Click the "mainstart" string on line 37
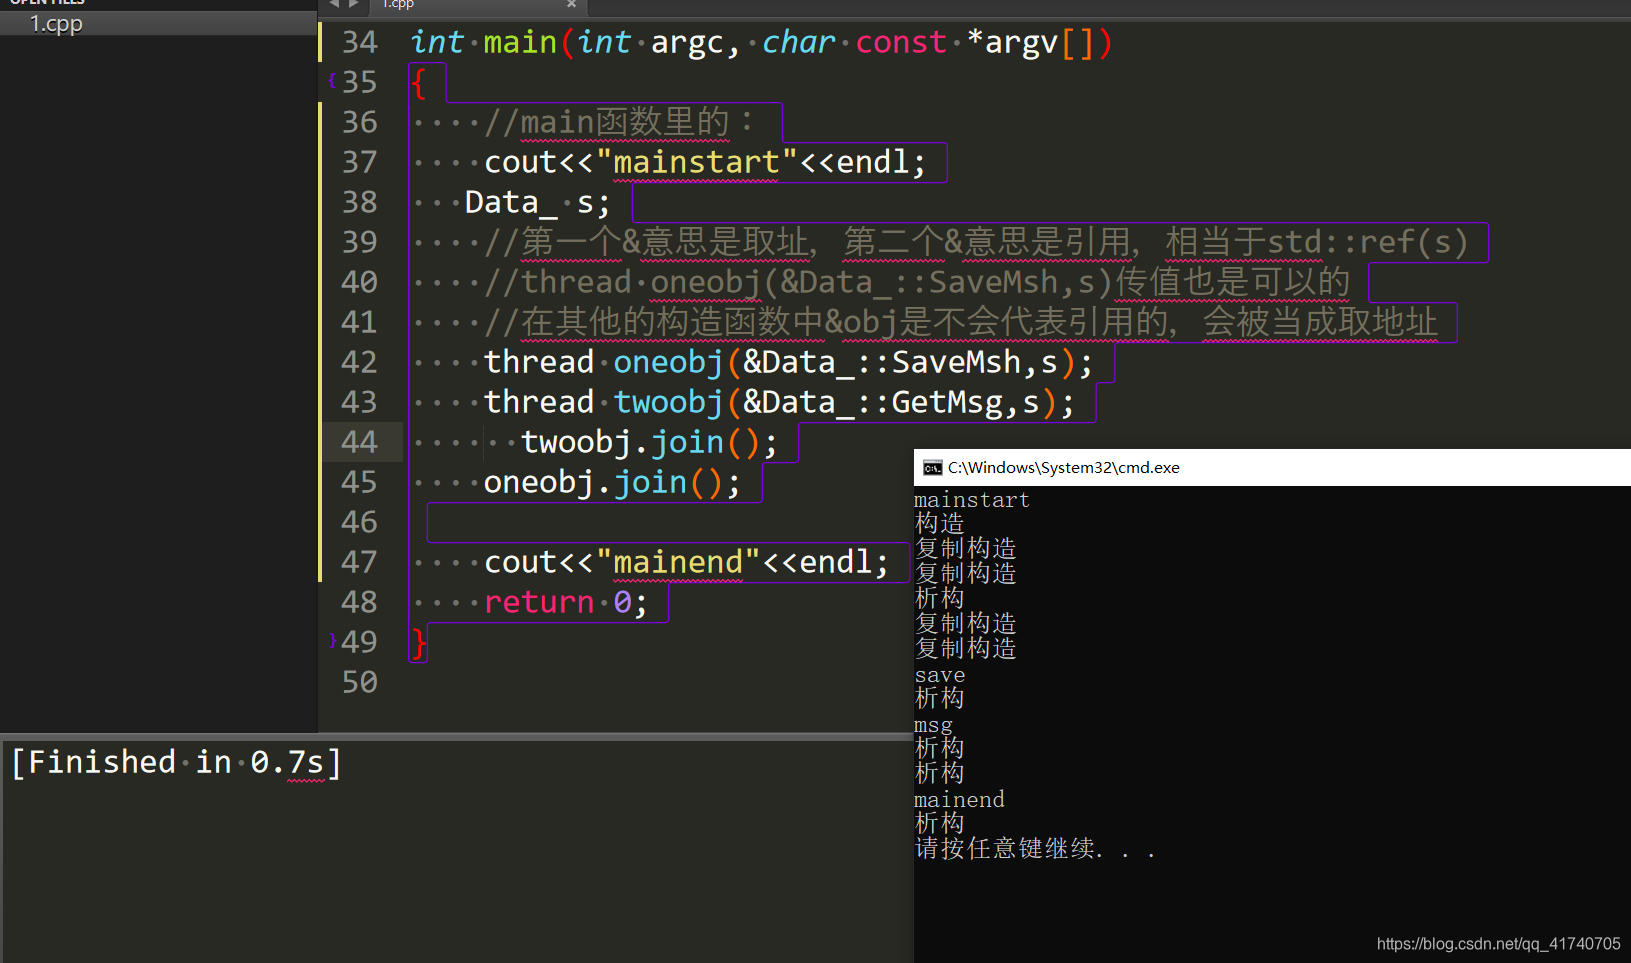 pyautogui.click(x=696, y=162)
